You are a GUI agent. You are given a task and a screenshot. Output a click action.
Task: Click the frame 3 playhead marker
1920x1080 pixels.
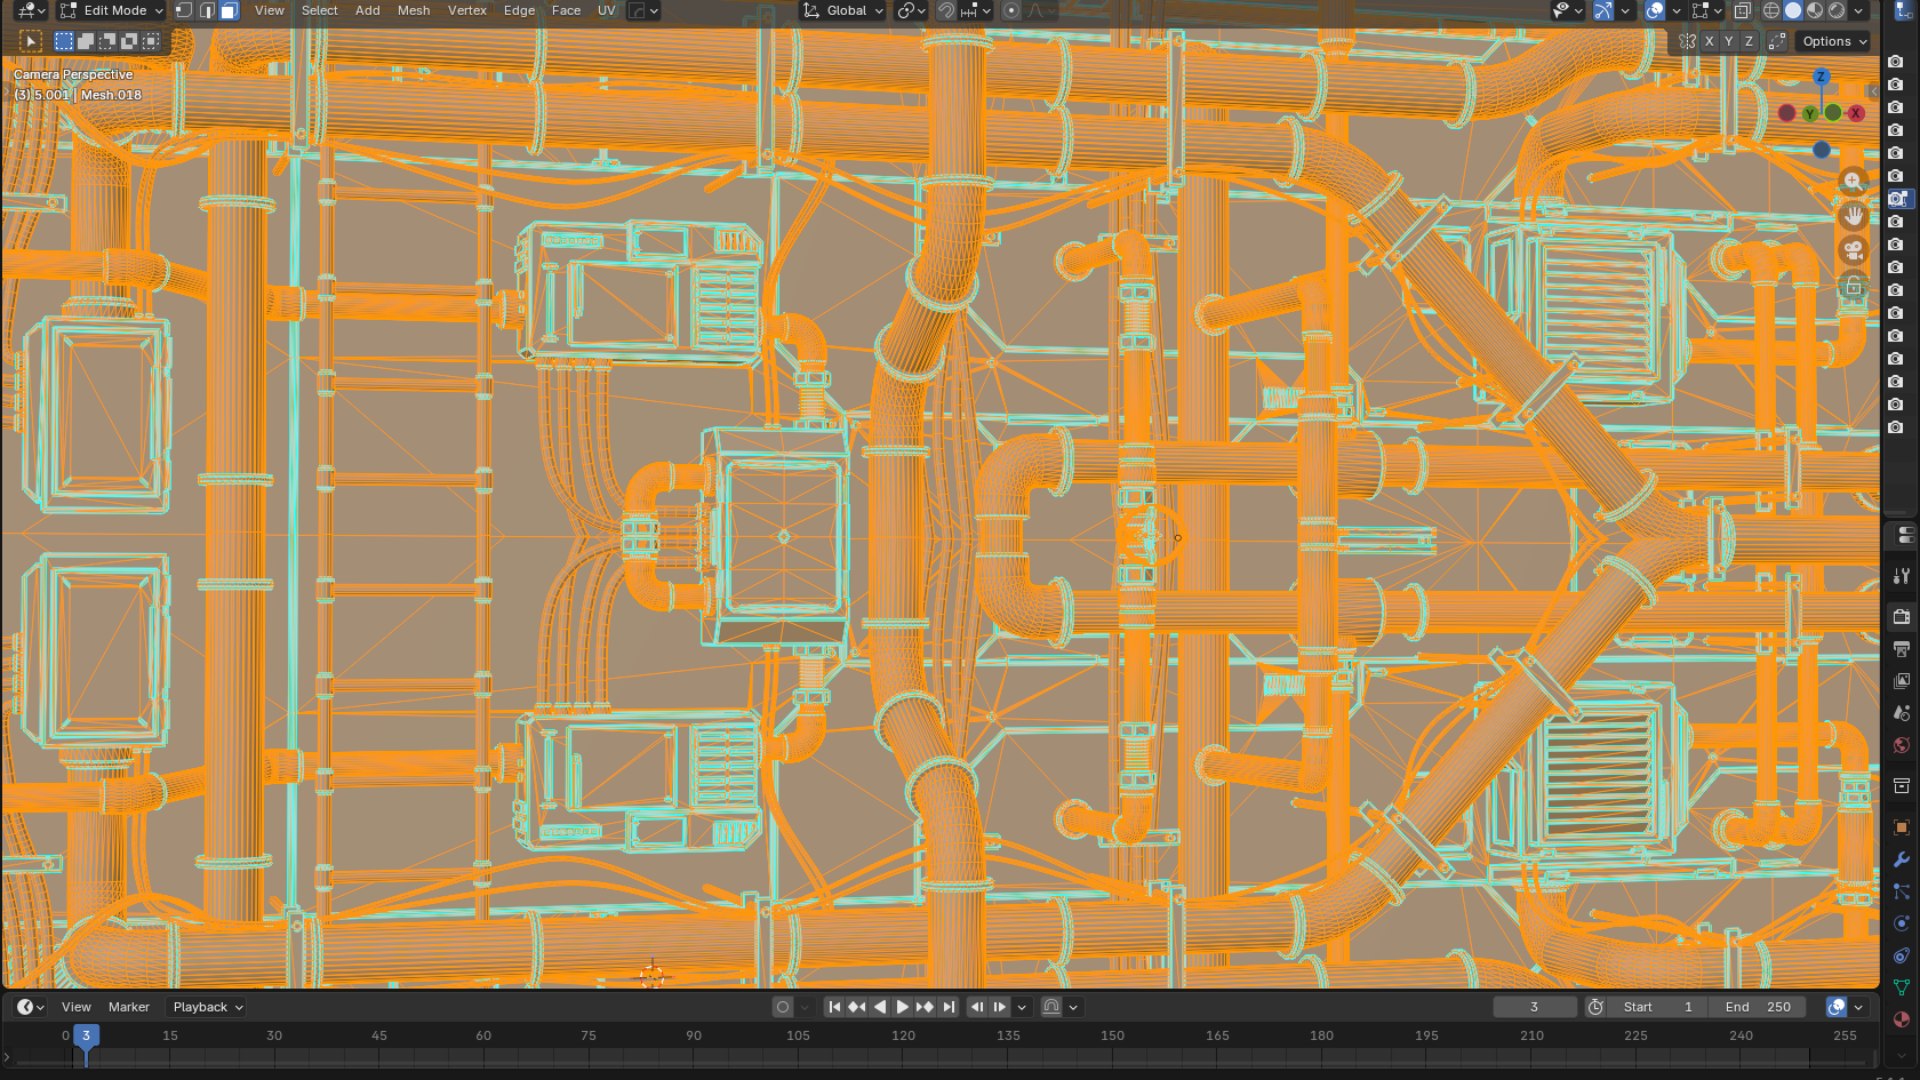tap(86, 1035)
